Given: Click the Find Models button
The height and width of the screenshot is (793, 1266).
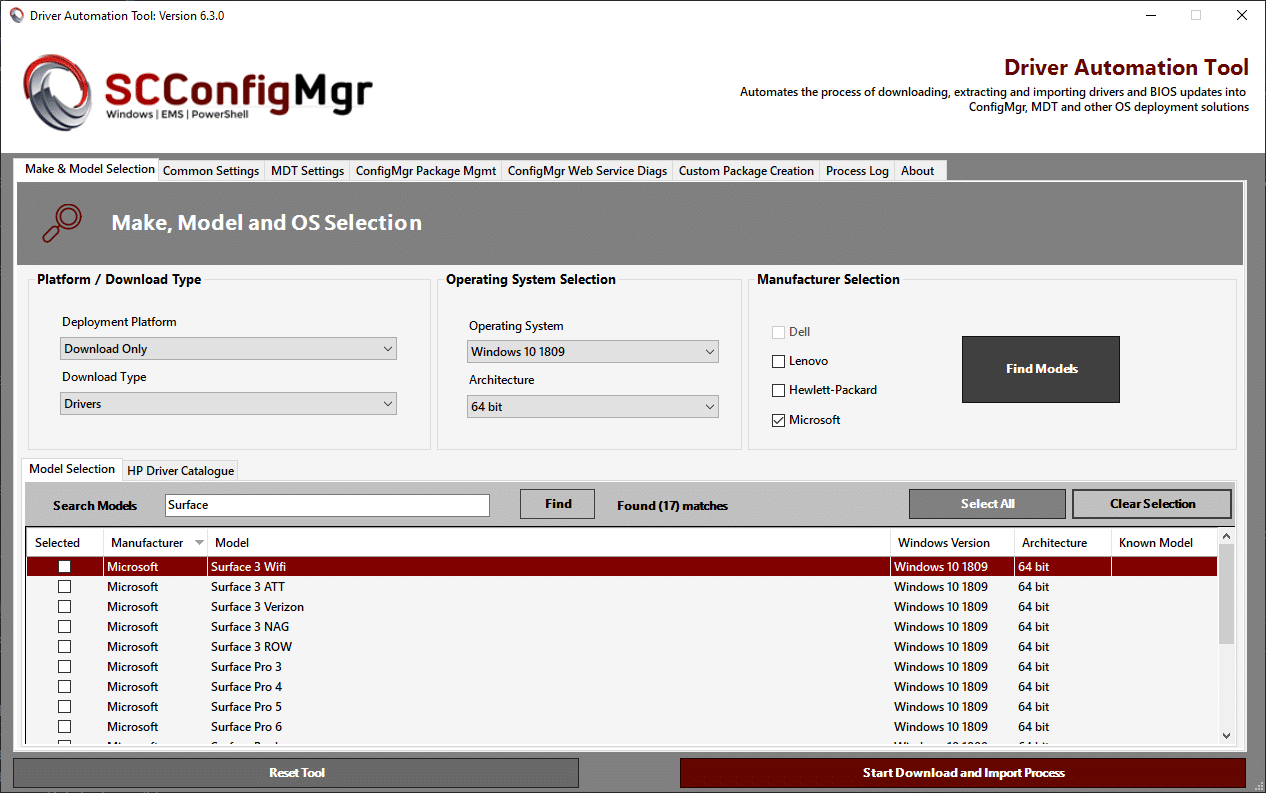Looking at the screenshot, I should coord(1040,369).
